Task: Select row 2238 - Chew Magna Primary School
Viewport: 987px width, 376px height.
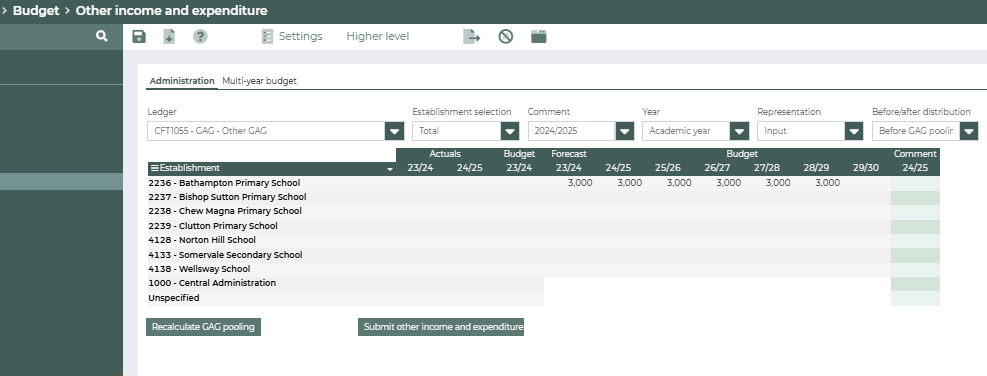Action: (x=225, y=211)
